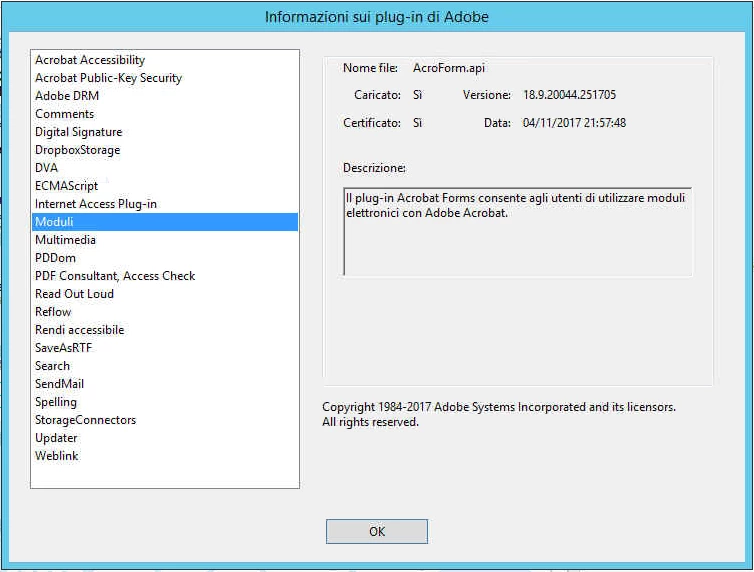The image size is (754, 572).
Task: Click file name AcroForm.api
Action: tap(449, 68)
